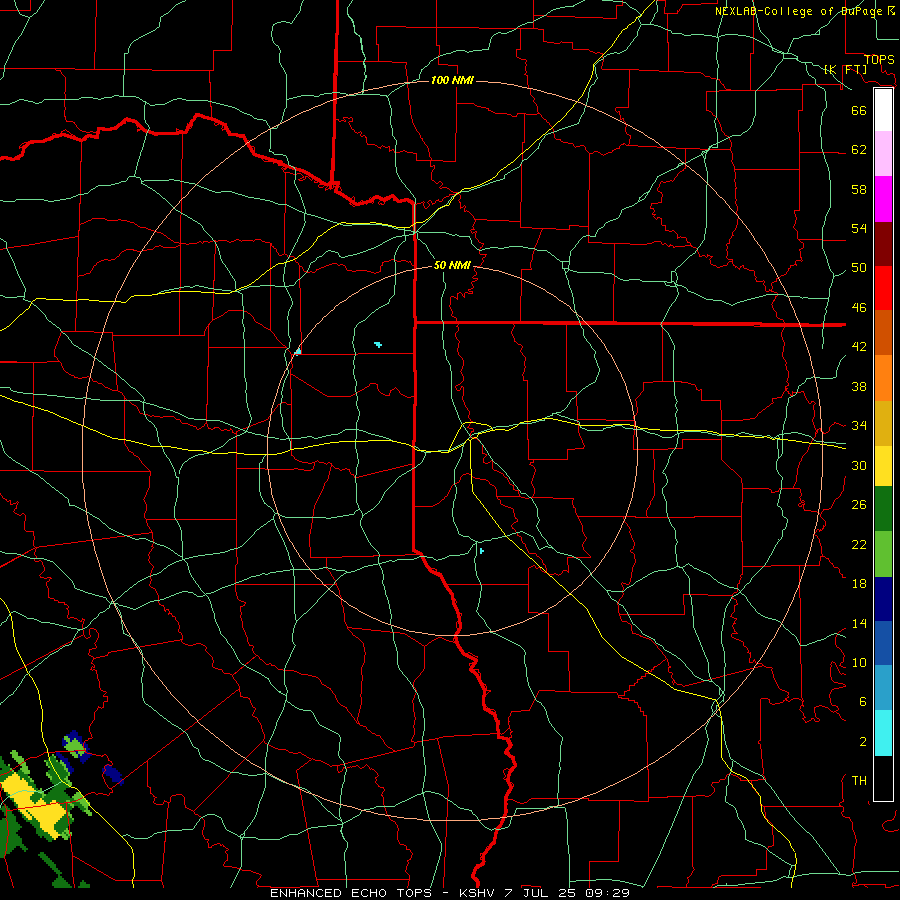The image size is (900, 900).
Task: Click the "K FT" units label
Action: (845, 69)
